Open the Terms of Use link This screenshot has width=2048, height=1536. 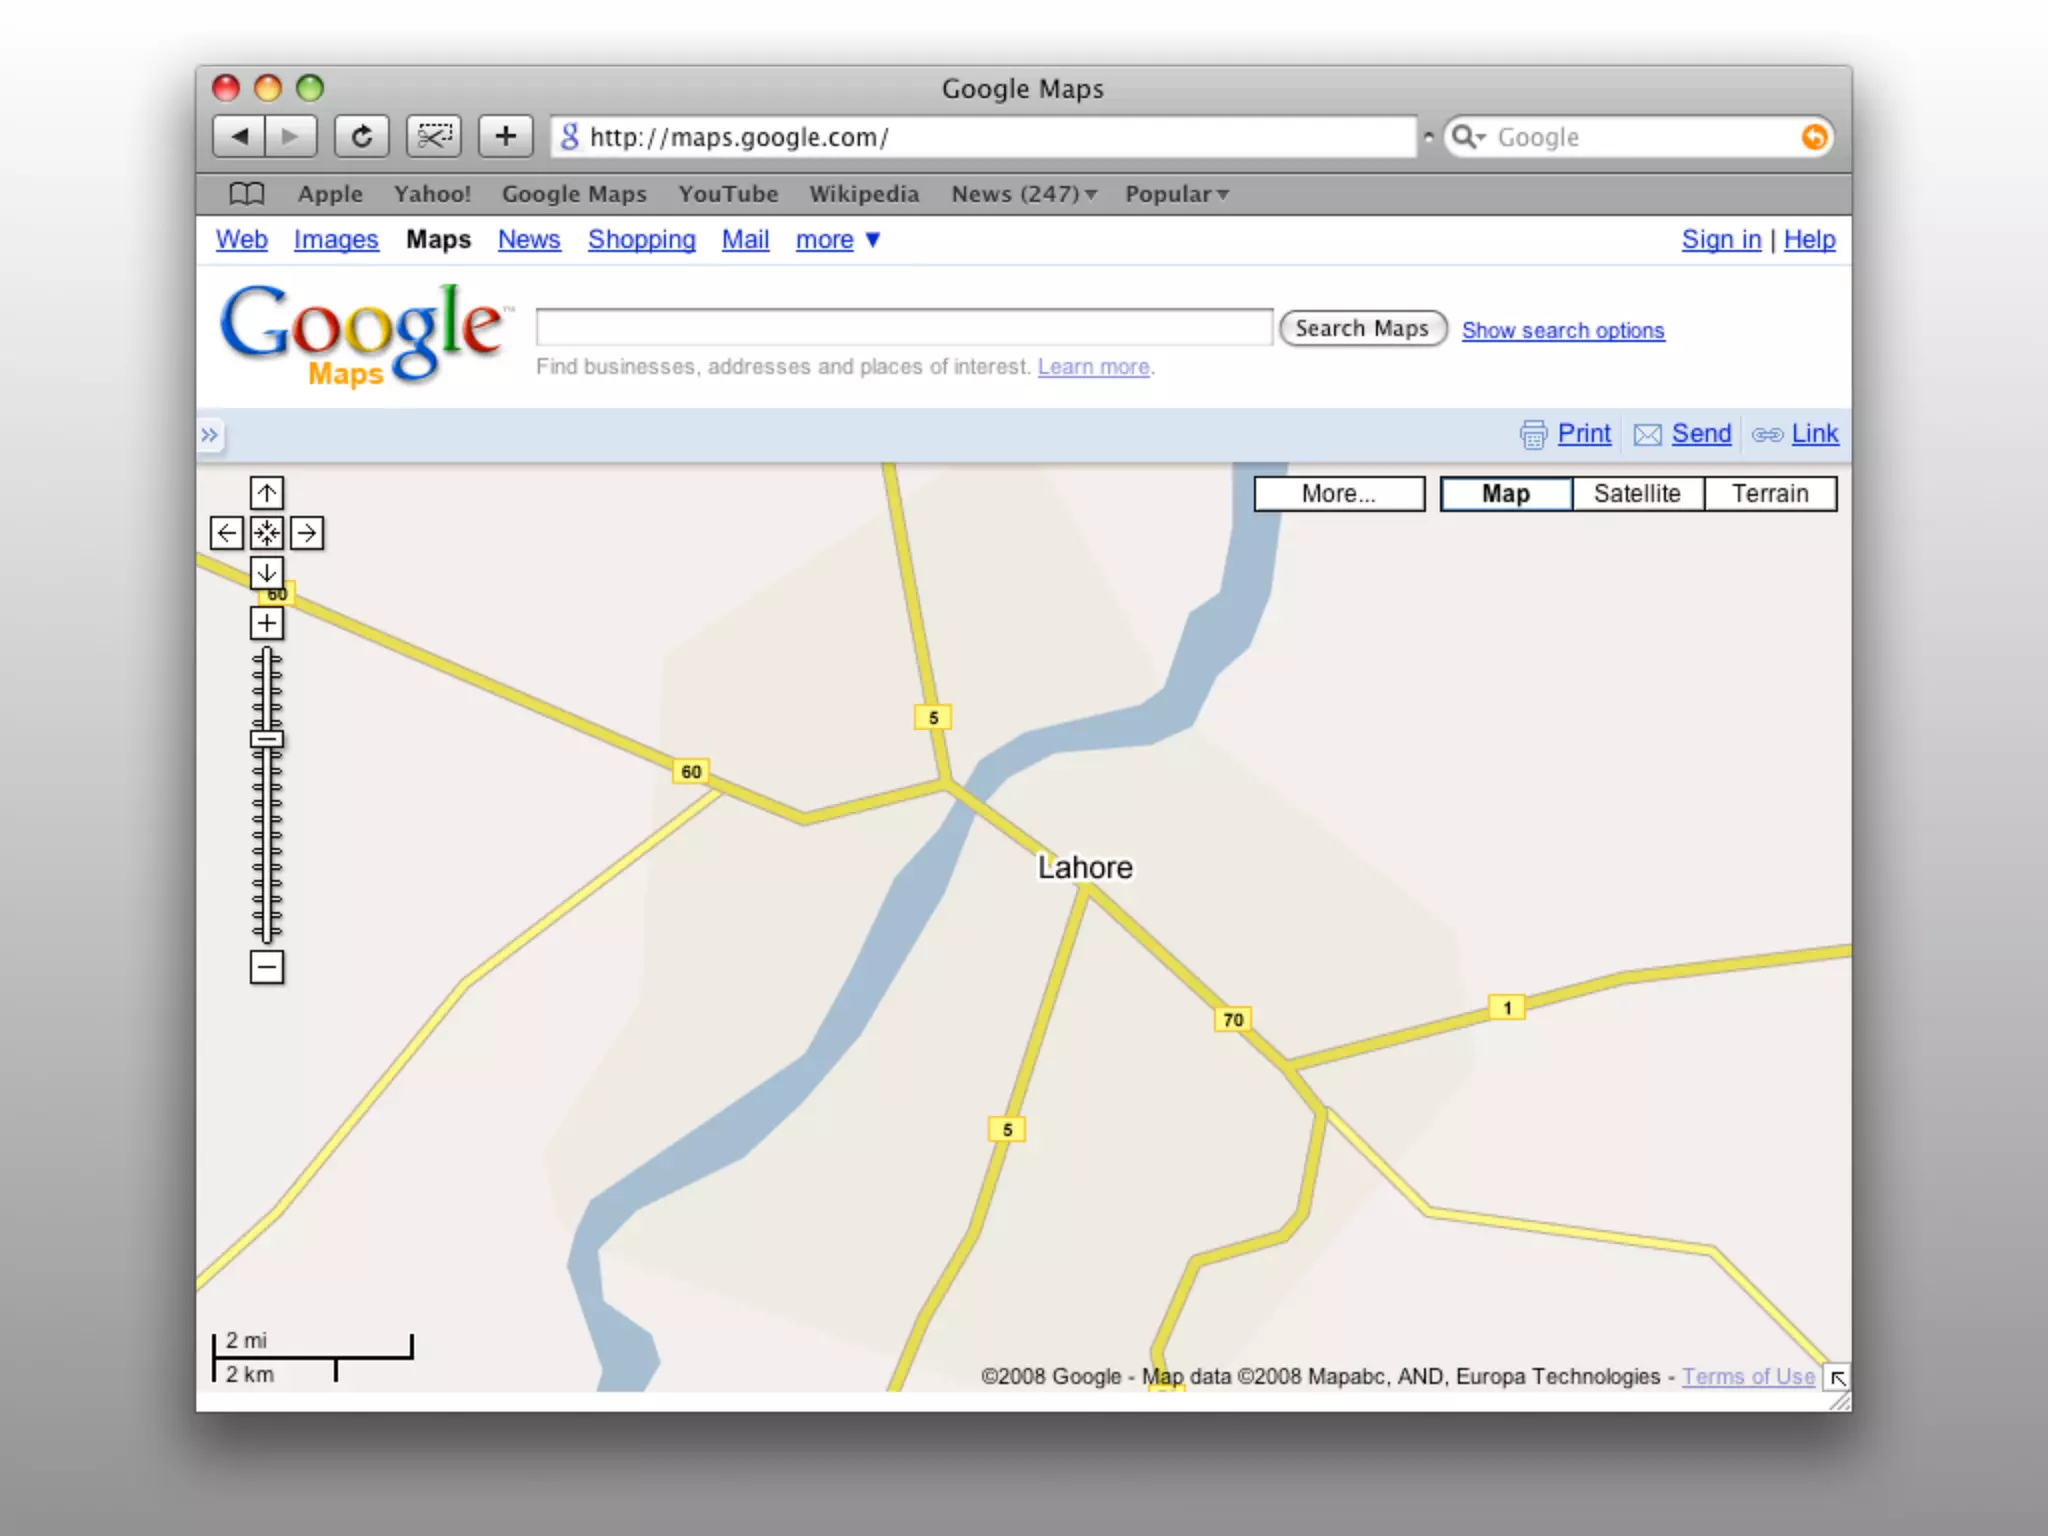tap(1748, 1377)
